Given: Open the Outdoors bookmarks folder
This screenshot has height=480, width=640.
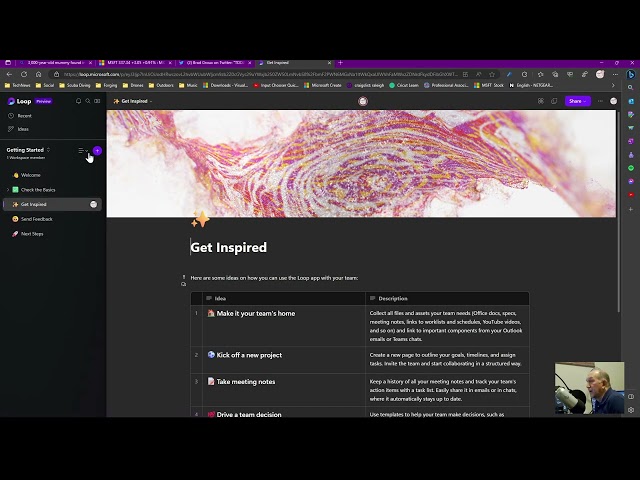Looking at the screenshot, I should click(x=161, y=85).
